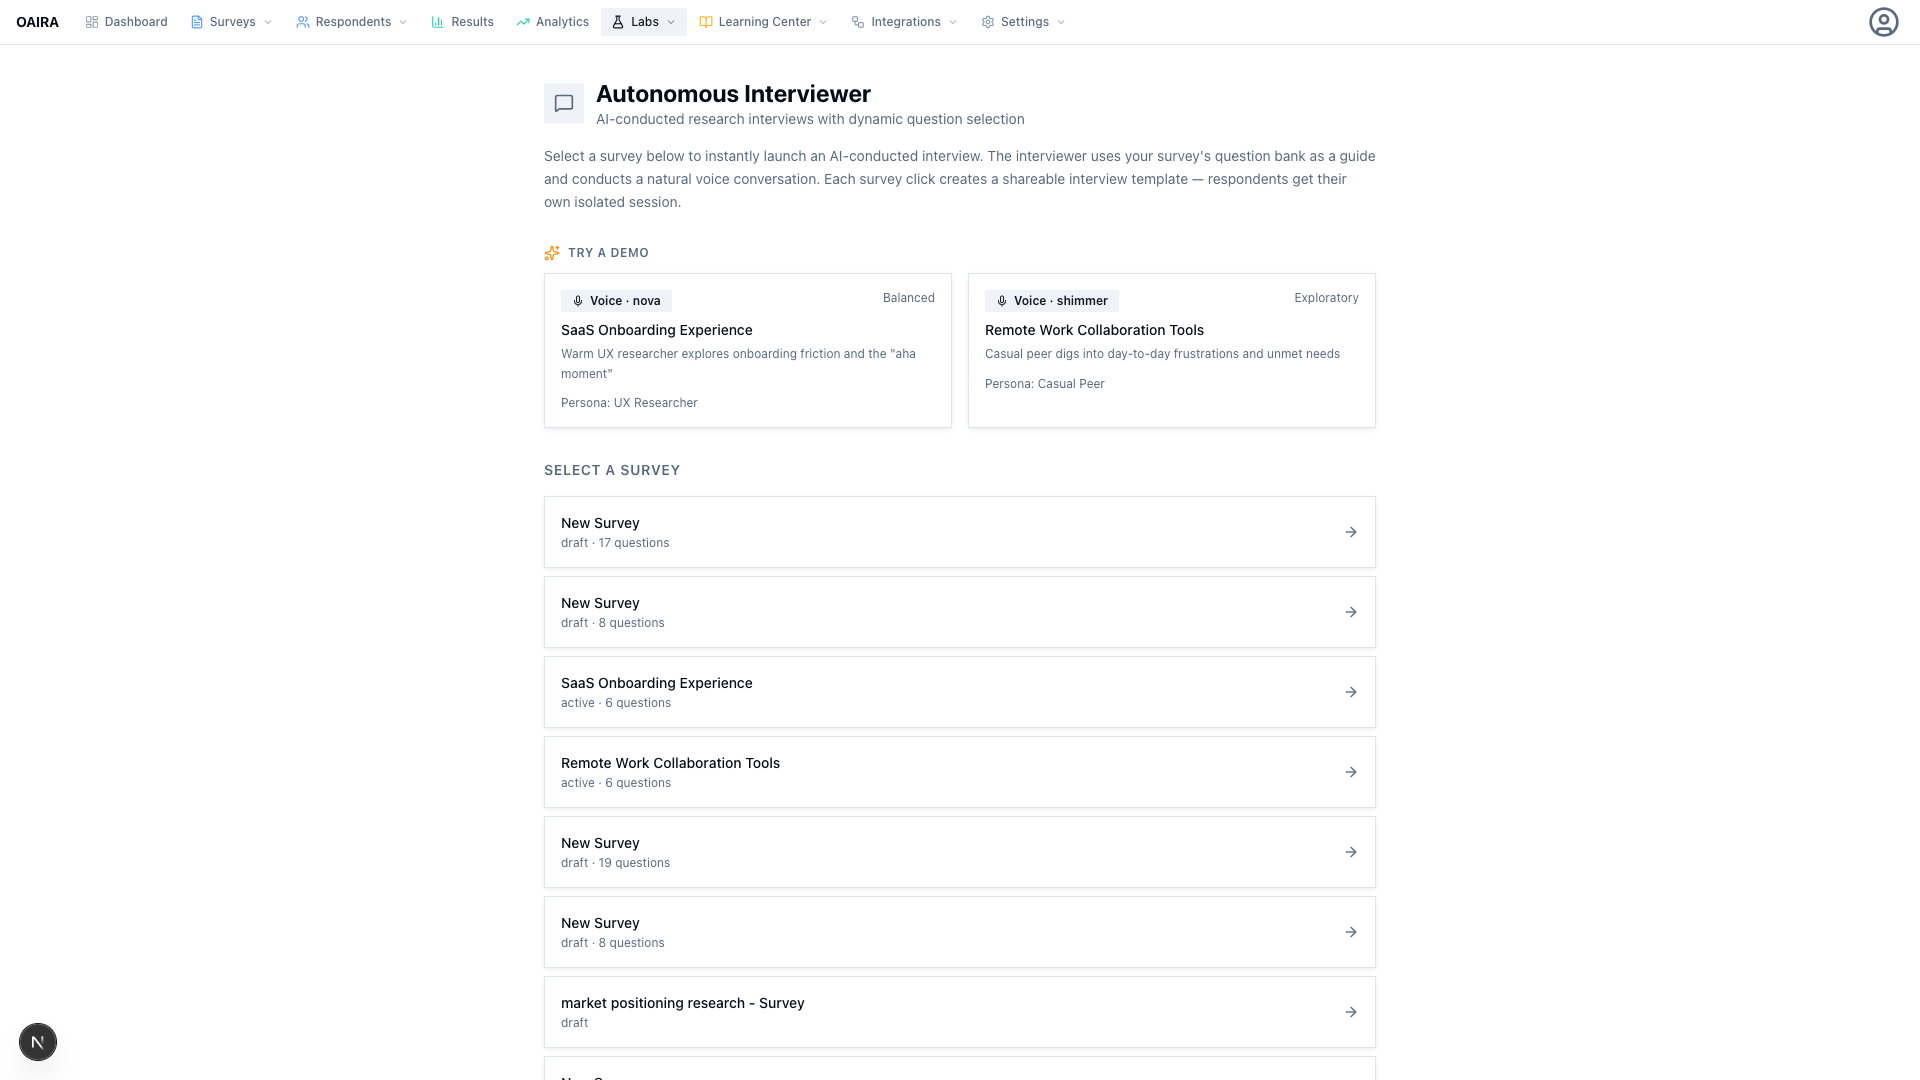Click the microphone icon in Voice nova badge
Screen dimensions: 1920x1080
pos(578,301)
